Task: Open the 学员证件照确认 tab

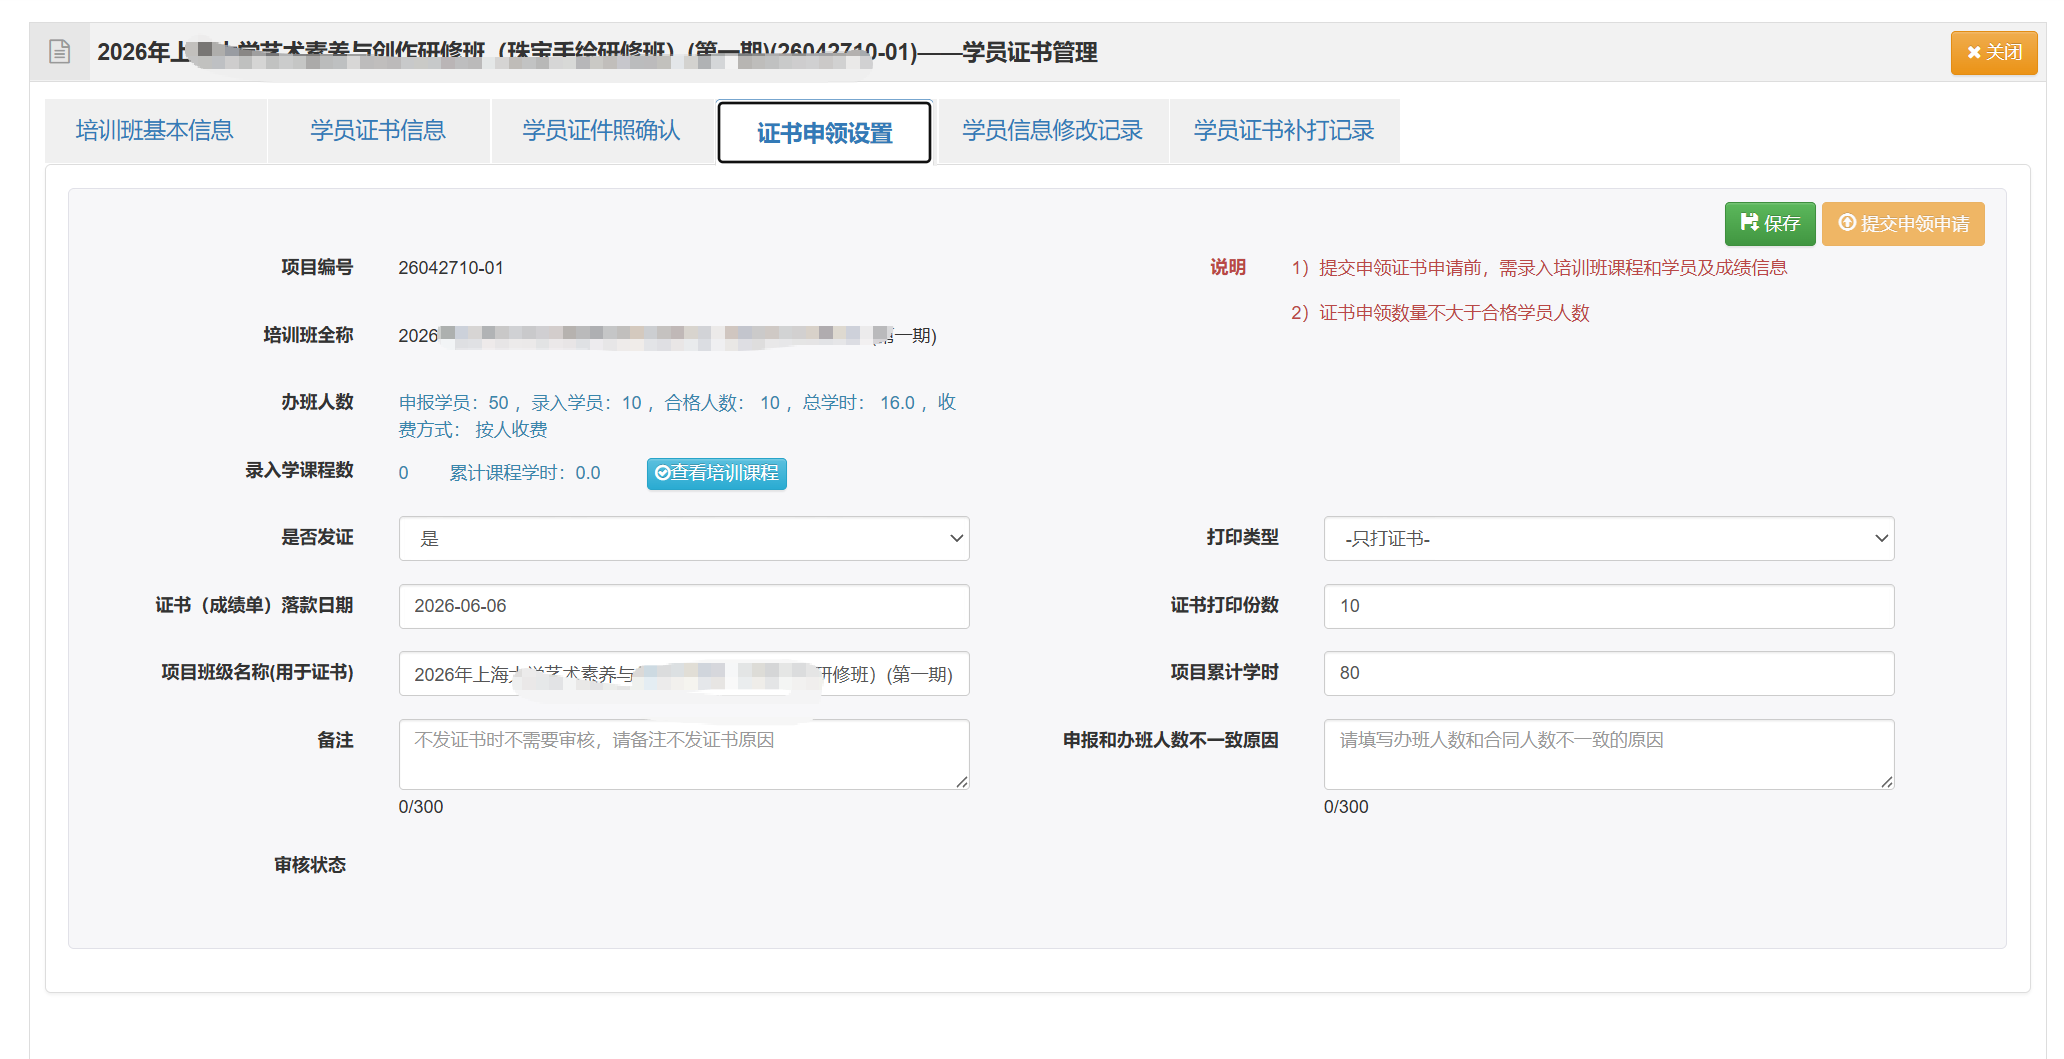Action: 601,131
